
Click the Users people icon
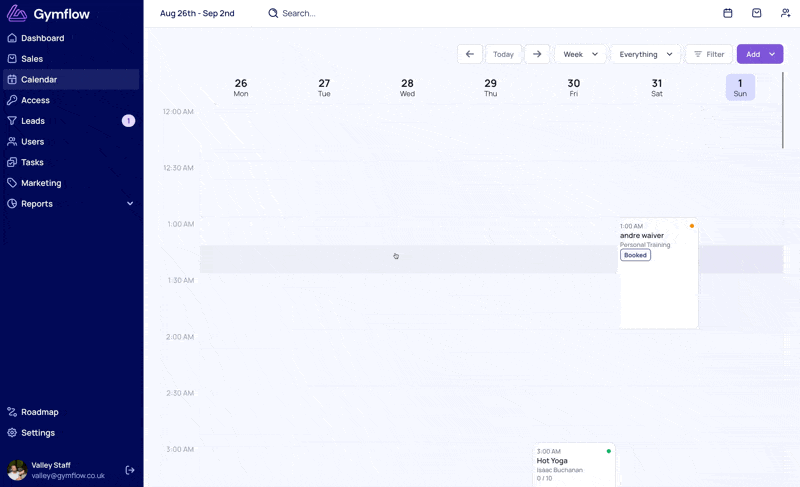[x=12, y=142]
